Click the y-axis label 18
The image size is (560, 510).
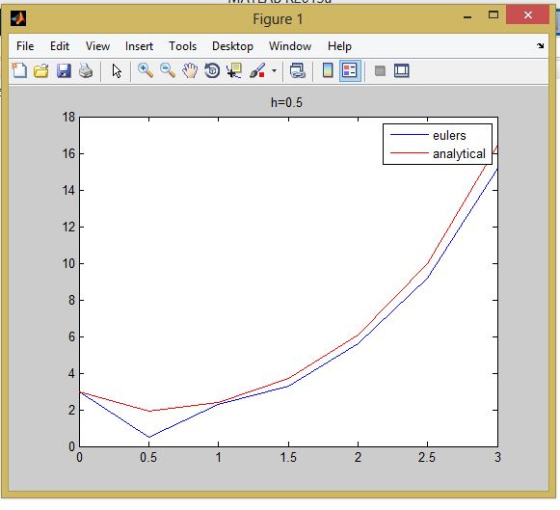69,117
